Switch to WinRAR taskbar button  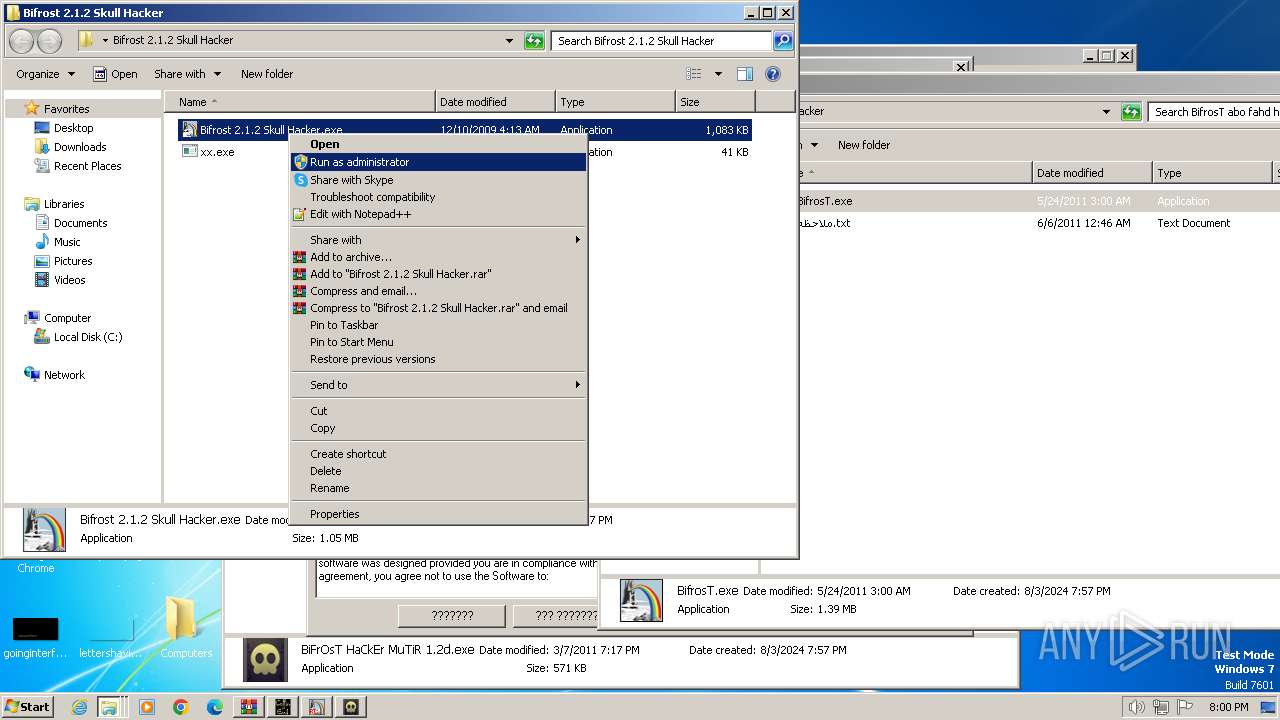(249, 707)
